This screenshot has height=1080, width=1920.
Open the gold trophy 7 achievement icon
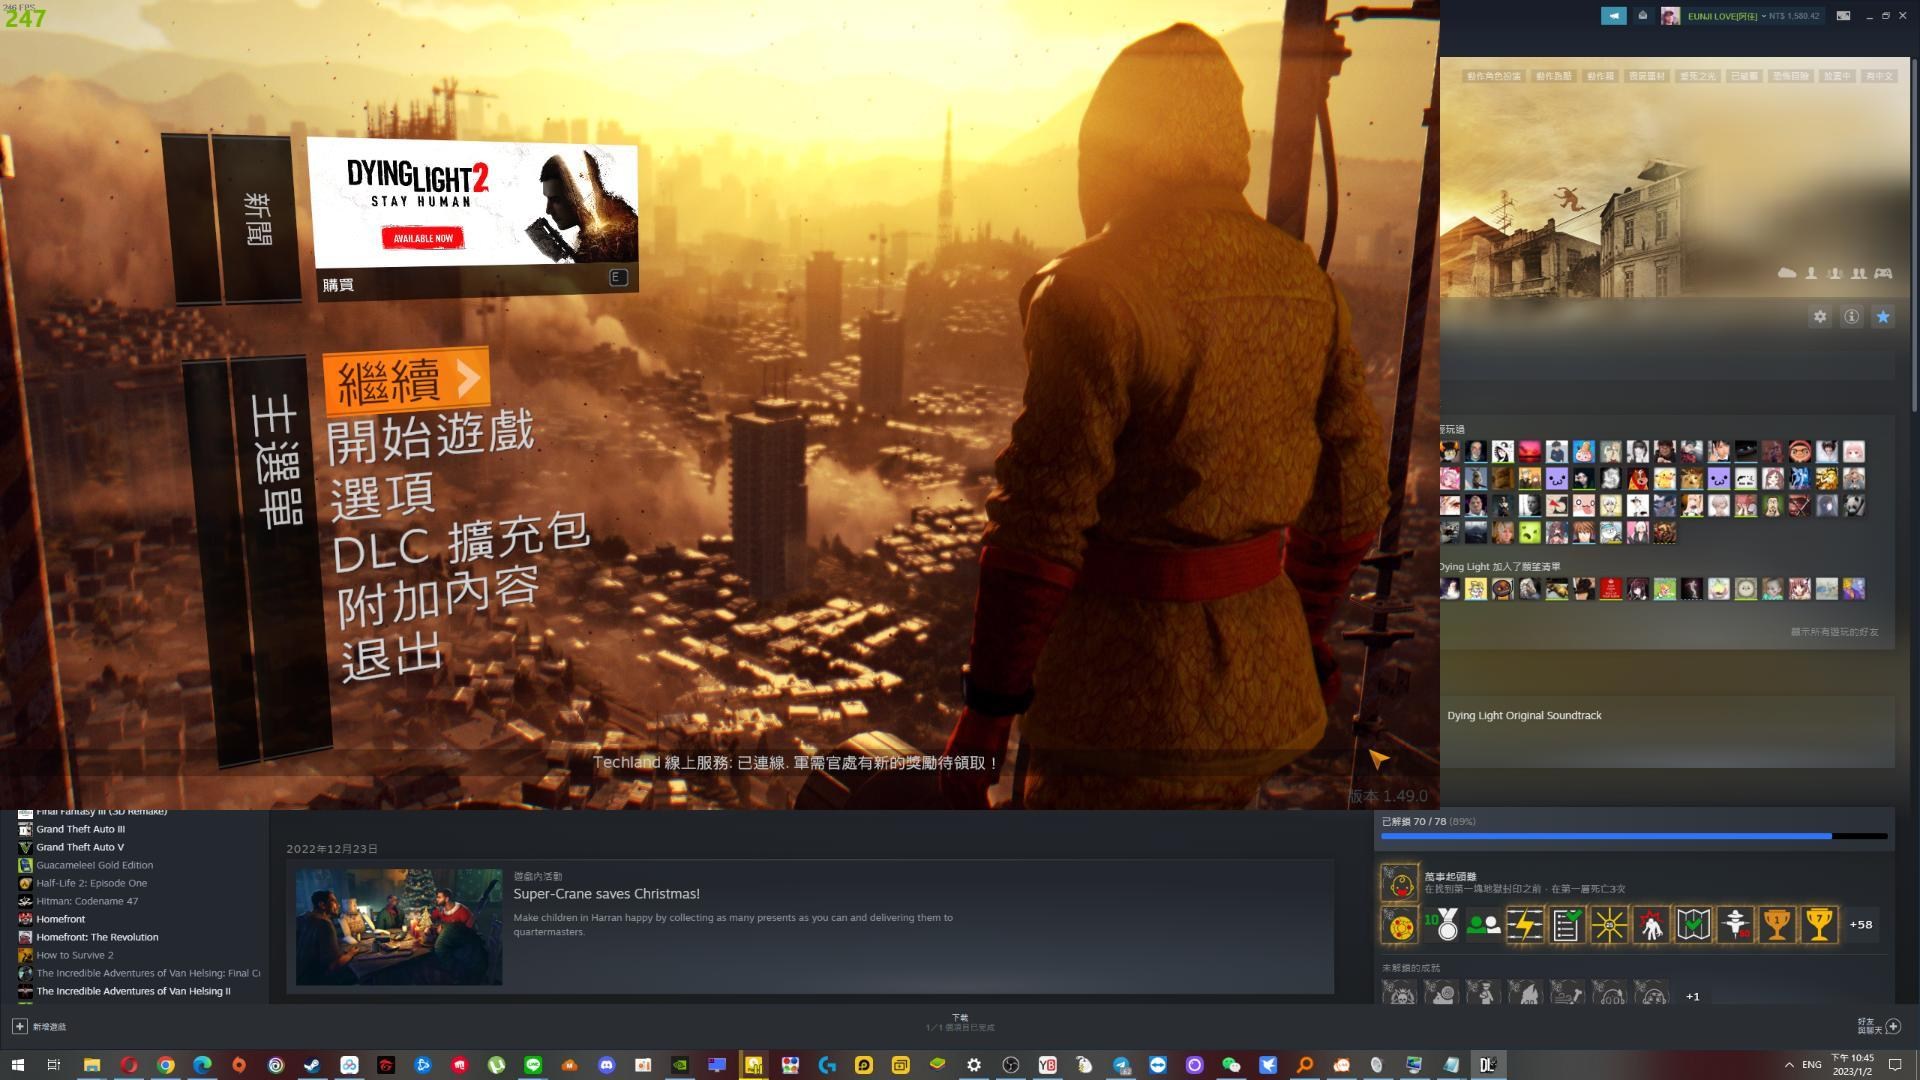(1819, 925)
